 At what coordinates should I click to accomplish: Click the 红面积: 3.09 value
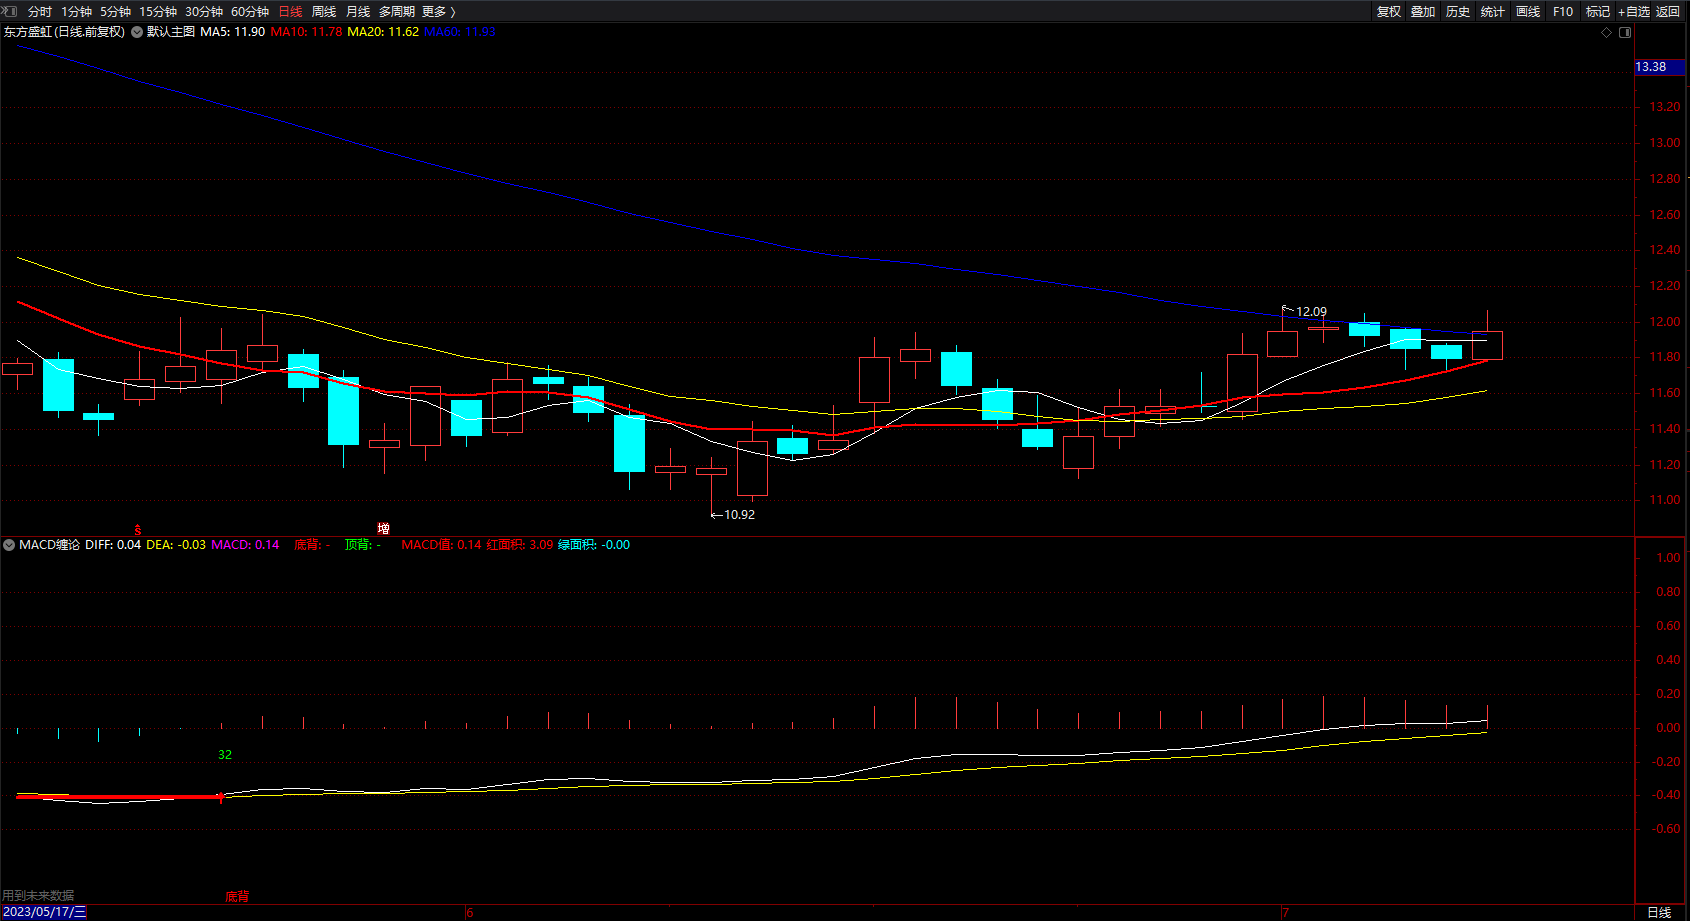[x=520, y=545]
